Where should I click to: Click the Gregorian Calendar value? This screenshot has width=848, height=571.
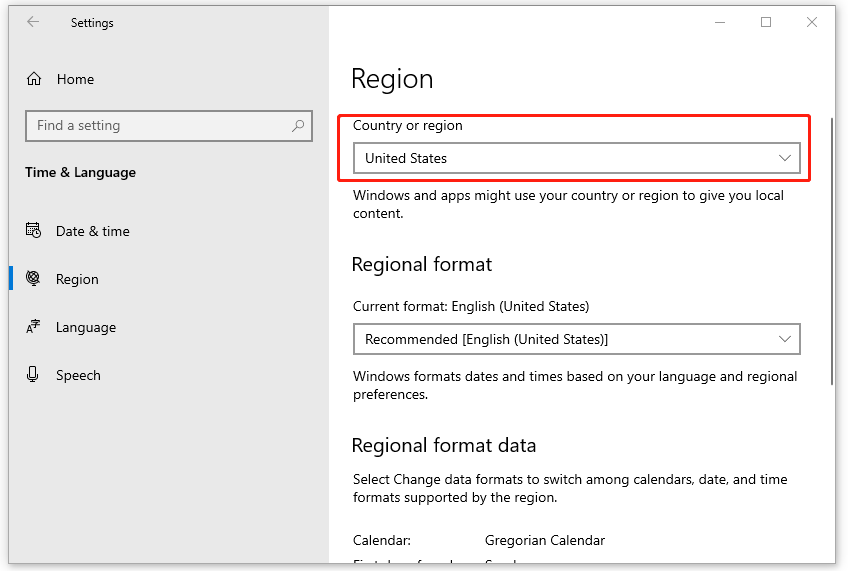tap(545, 540)
